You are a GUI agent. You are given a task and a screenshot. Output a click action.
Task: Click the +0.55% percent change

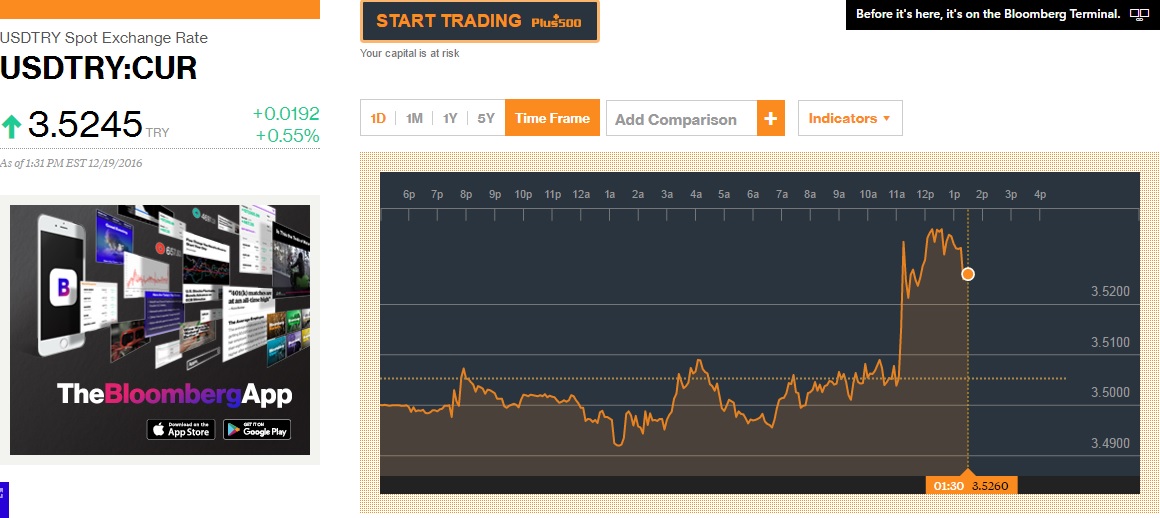(287, 135)
